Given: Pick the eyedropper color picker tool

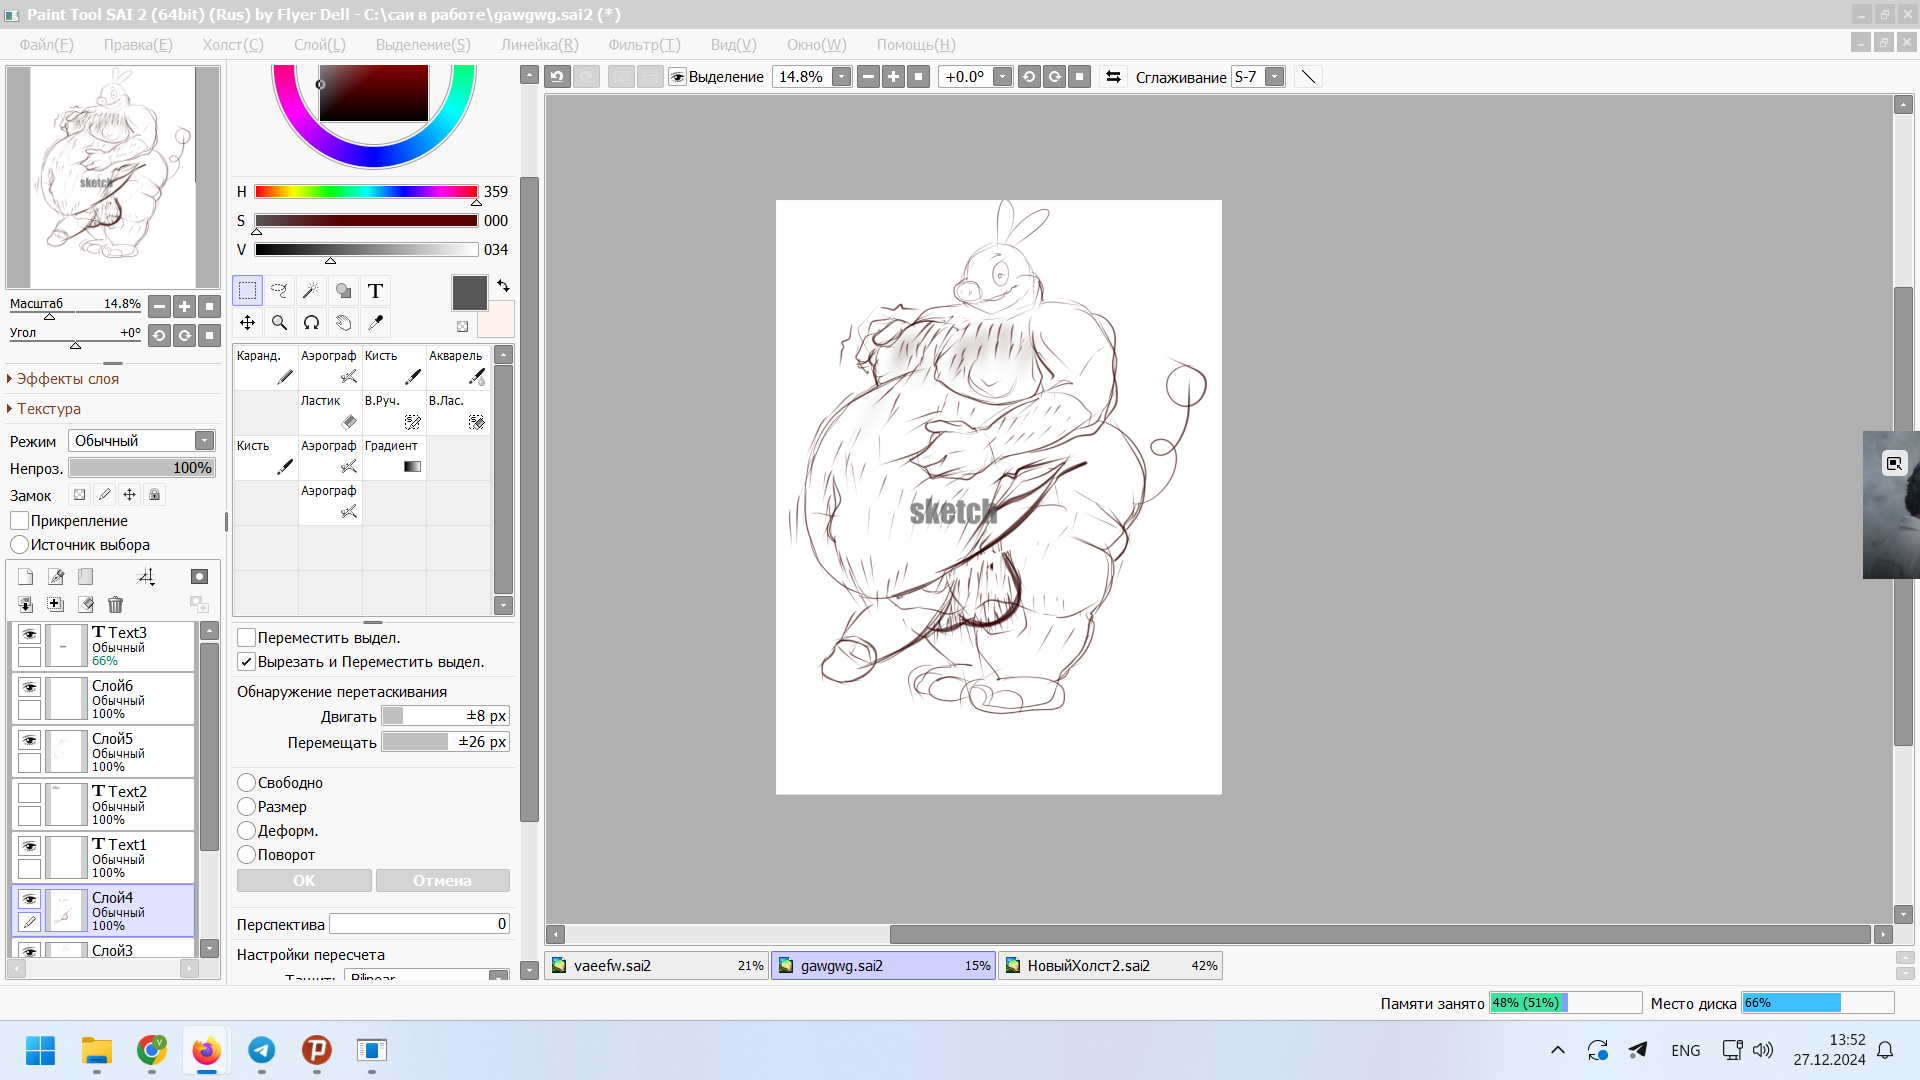Looking at the screenshot, I should 375,323.
